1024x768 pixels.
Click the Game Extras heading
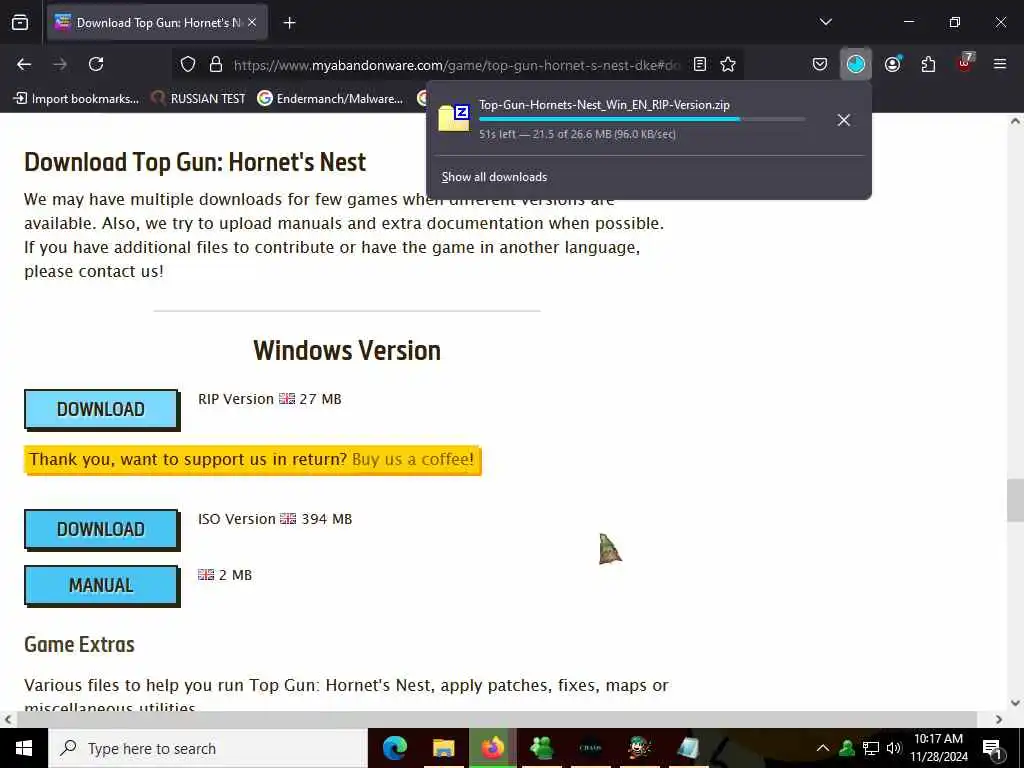click(x=79, y=645)
